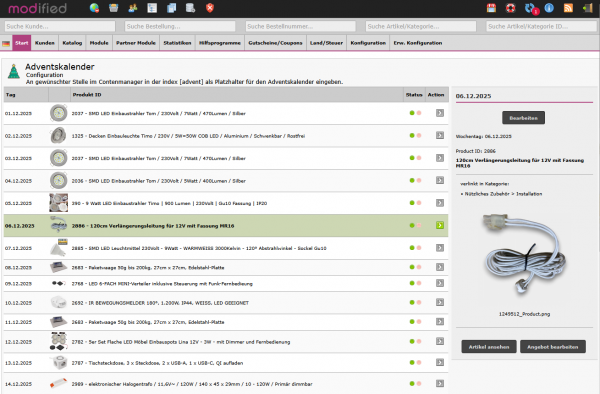Deactivate 04.12.2025 entry with red status dot
This screenshot has width=600, height=394.
(x=419, y=180)
